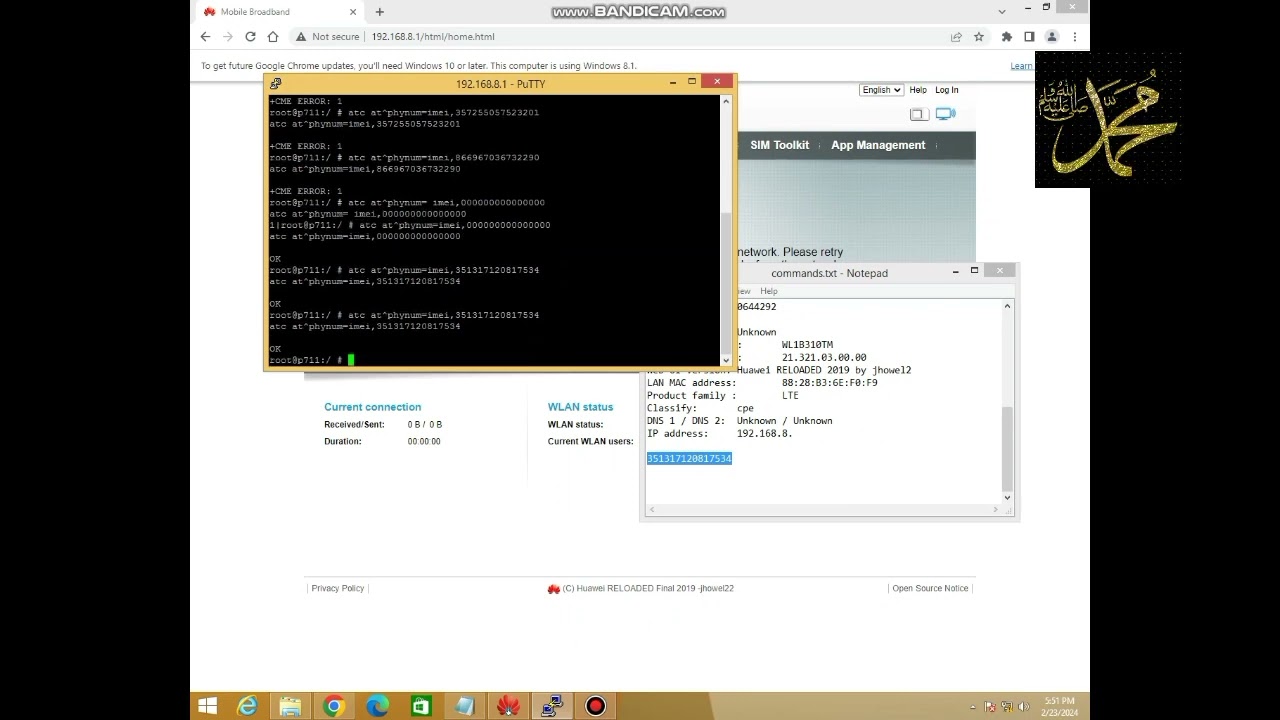Open Windows Store from taskbar
The width and height of the screenshot is (1280, 720).
click(x=421, y=706)
